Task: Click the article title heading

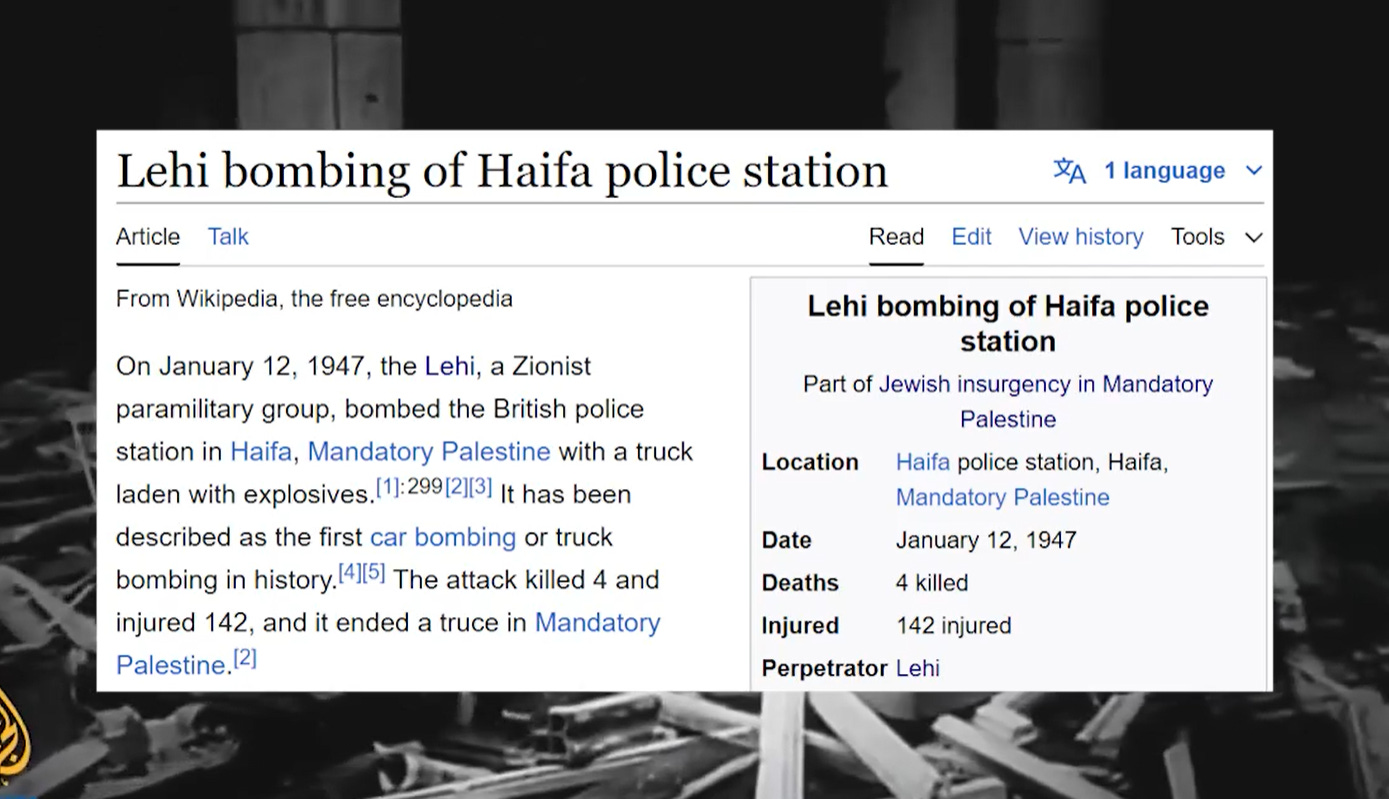Action: pyautogui.click(x=502, y=170)
